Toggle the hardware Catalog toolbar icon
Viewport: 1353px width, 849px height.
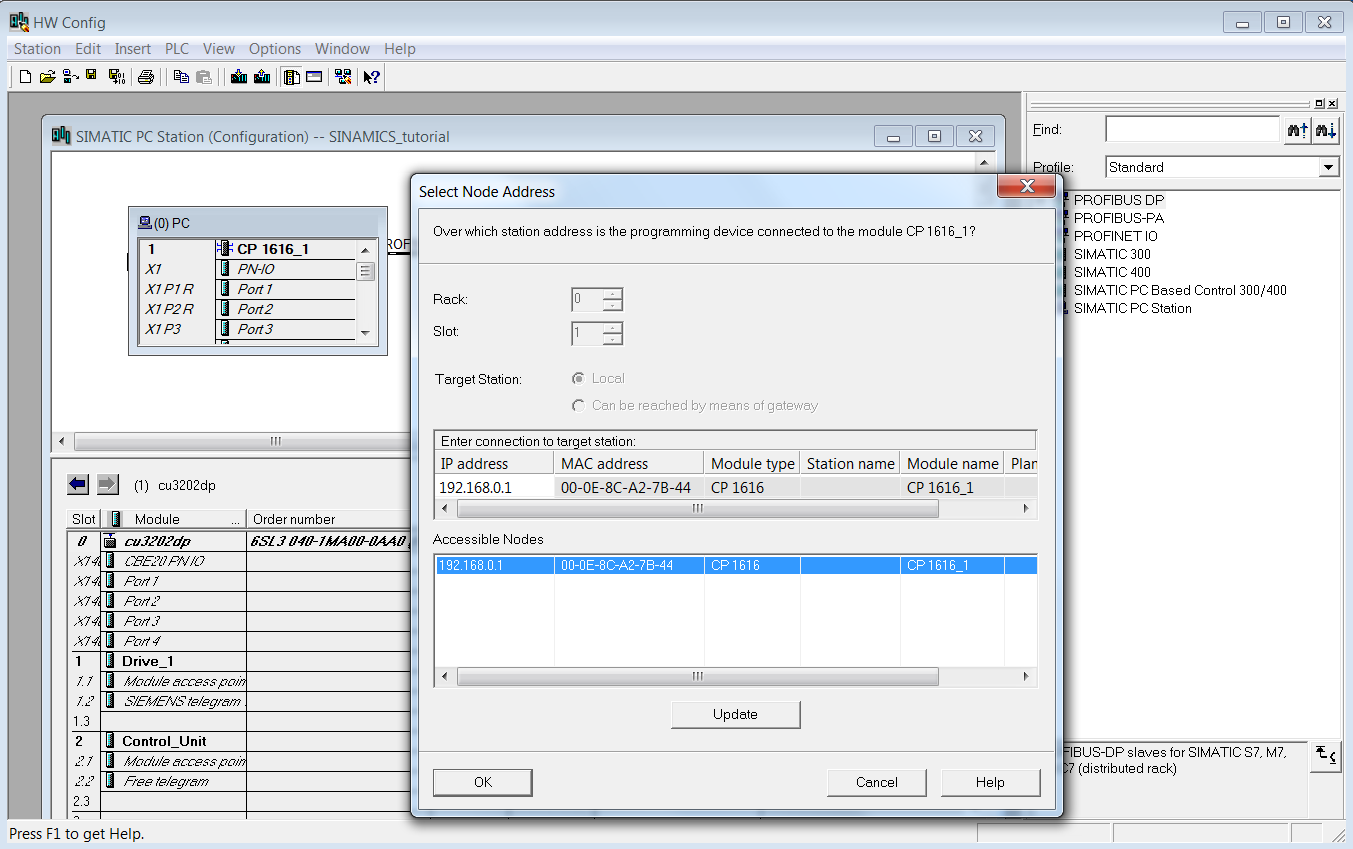pos(292,77)
